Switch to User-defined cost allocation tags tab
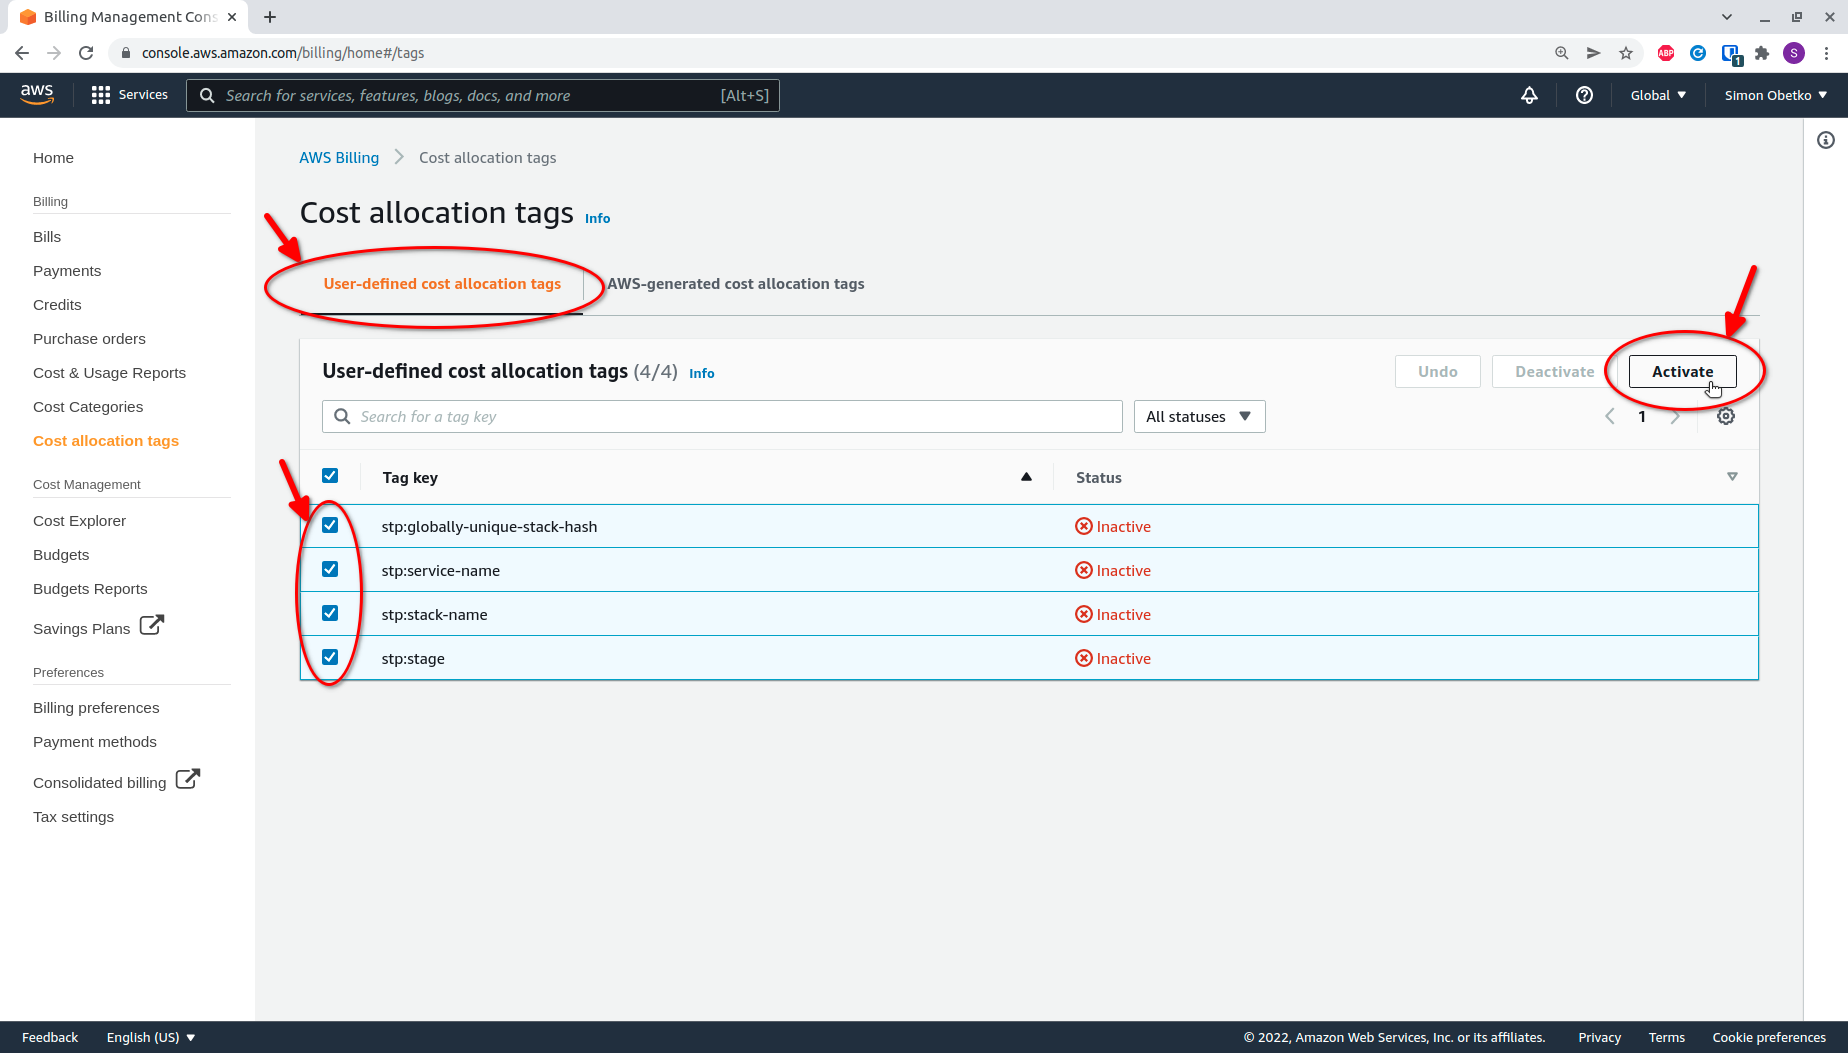The width and height of the screenshot is (1848, 1053). tap(442, 284)
